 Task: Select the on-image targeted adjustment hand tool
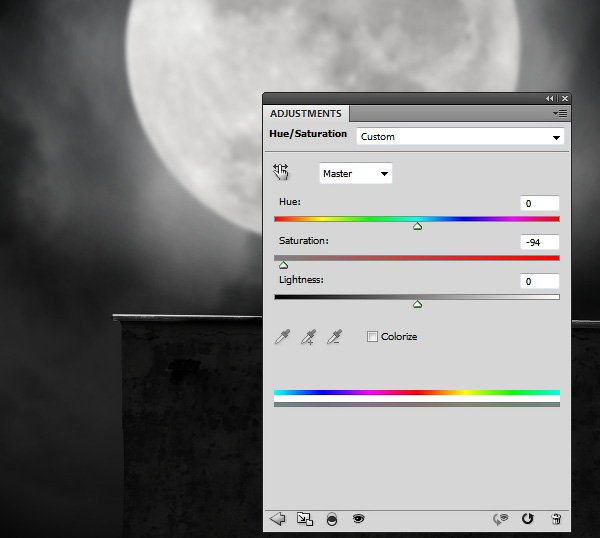[281, 172]
